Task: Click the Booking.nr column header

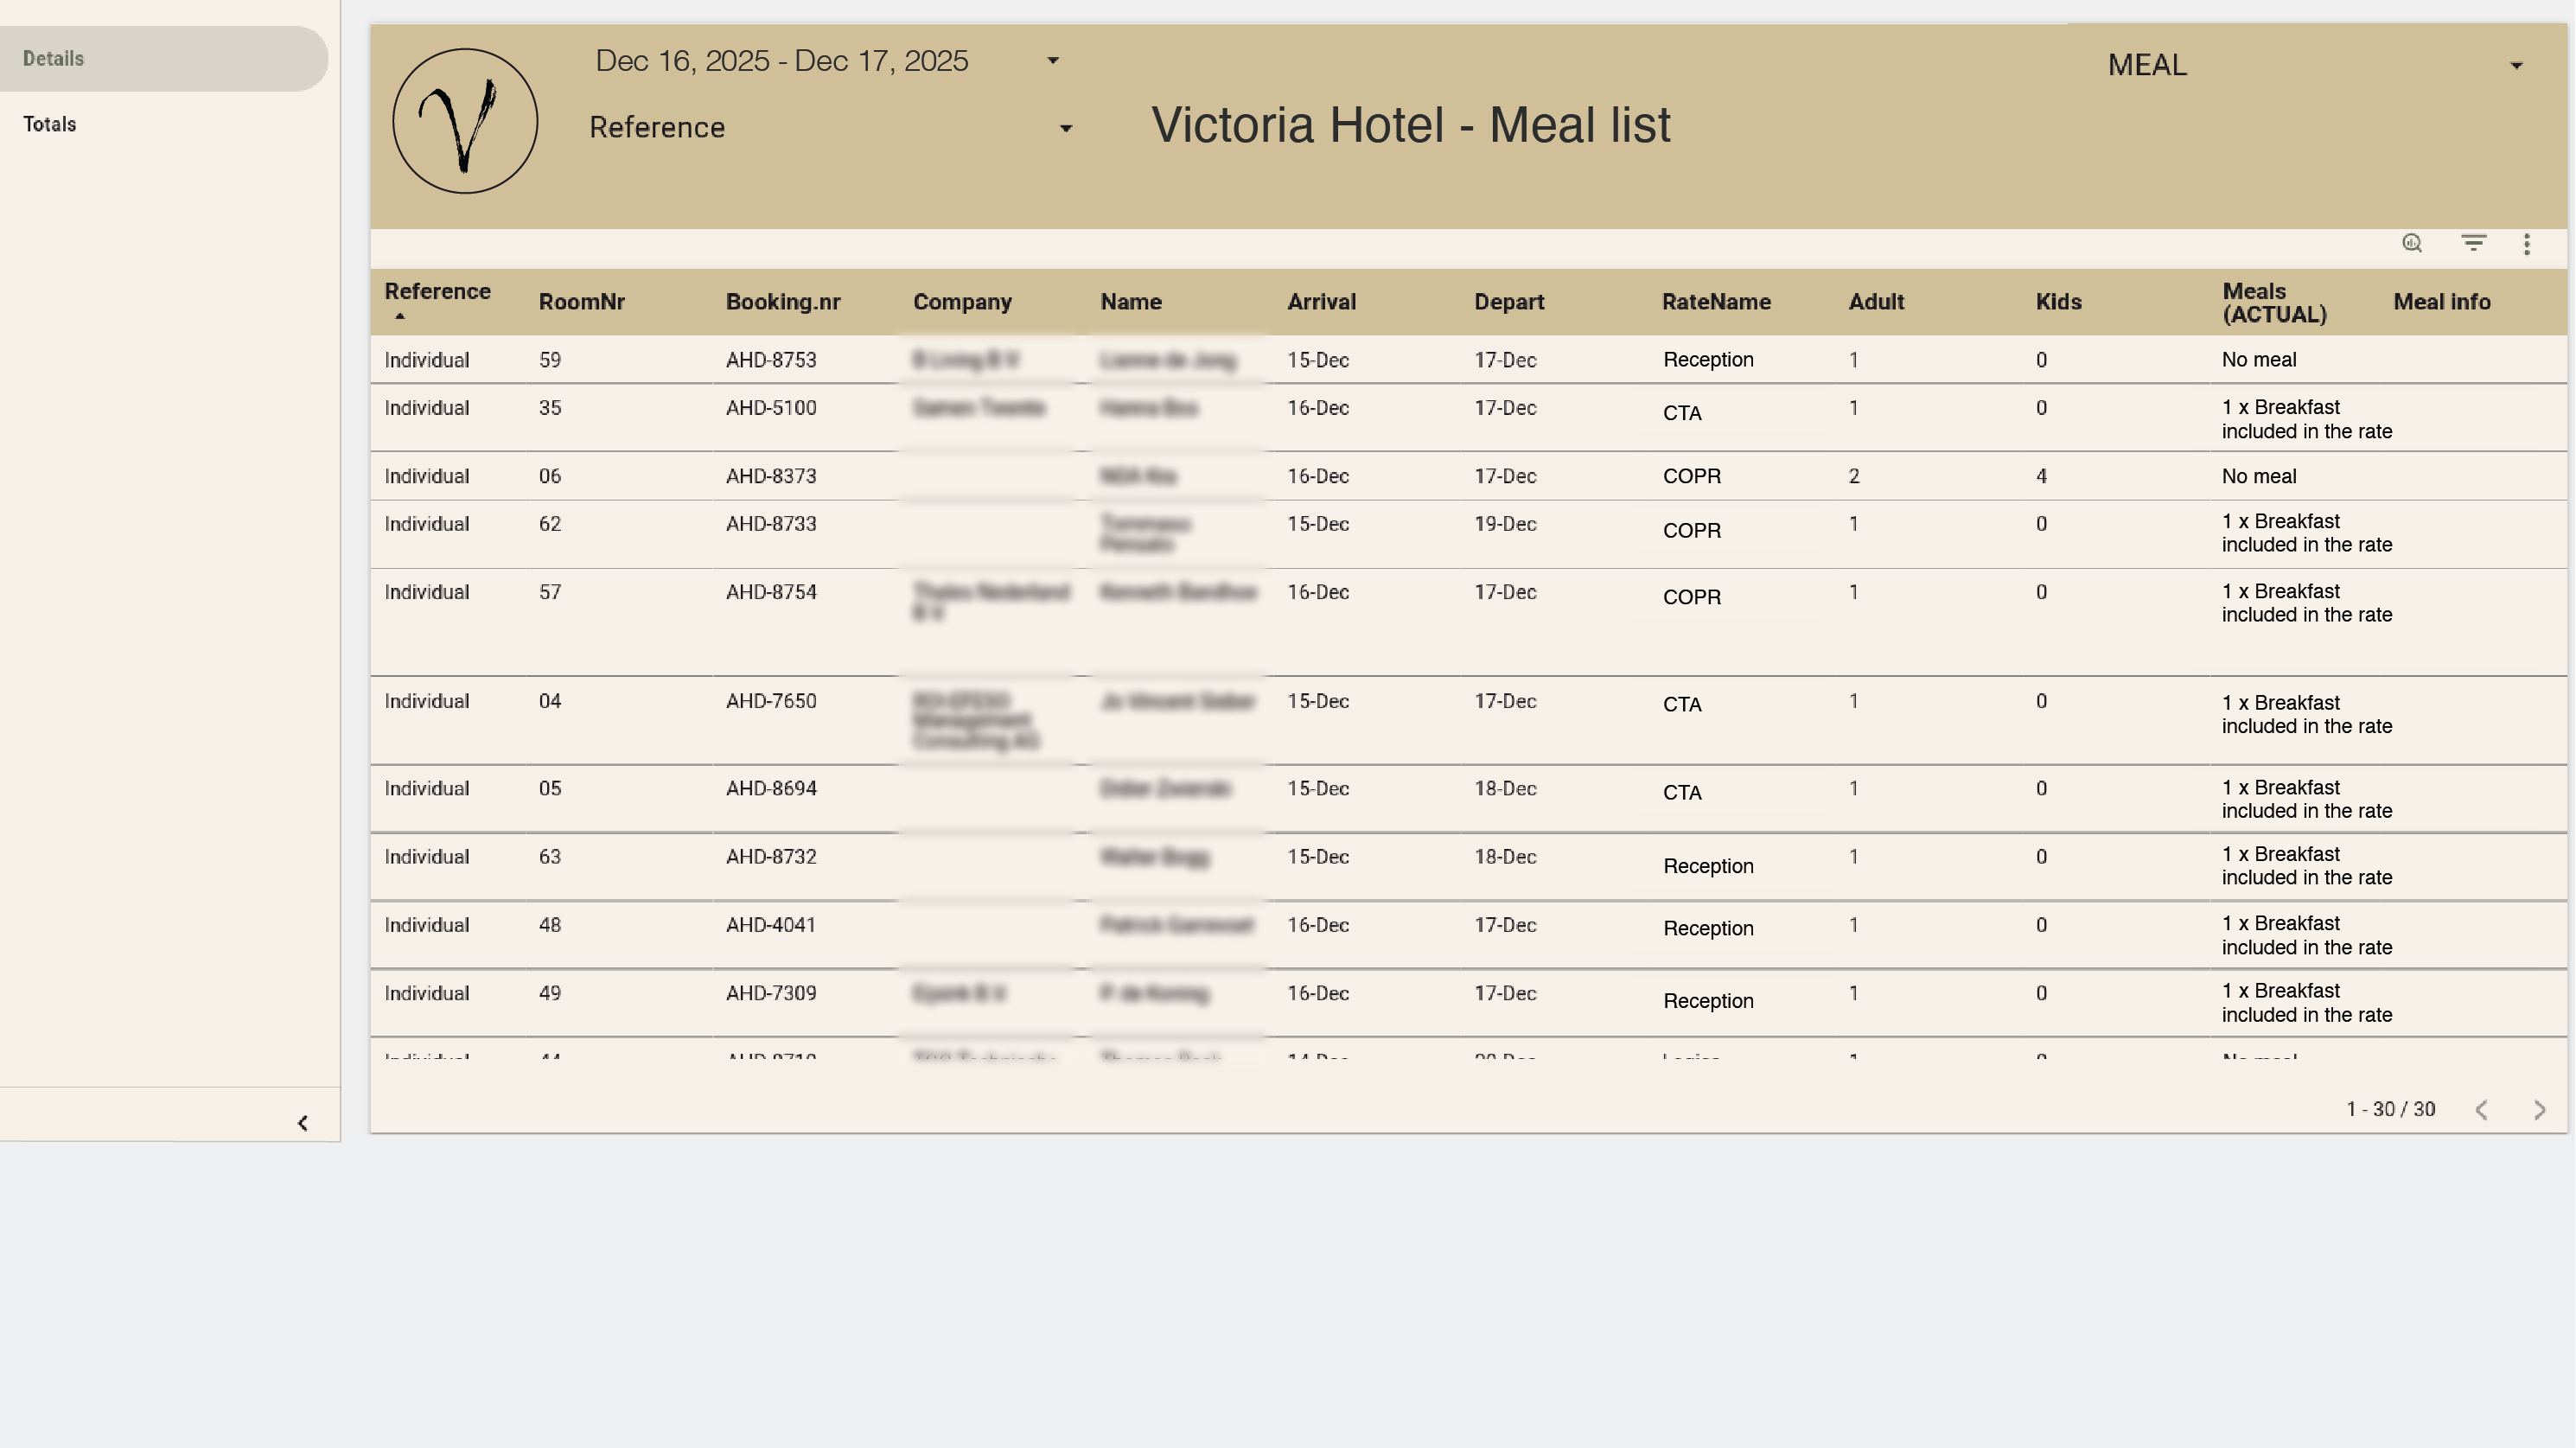Action: (x=783, y=302)
